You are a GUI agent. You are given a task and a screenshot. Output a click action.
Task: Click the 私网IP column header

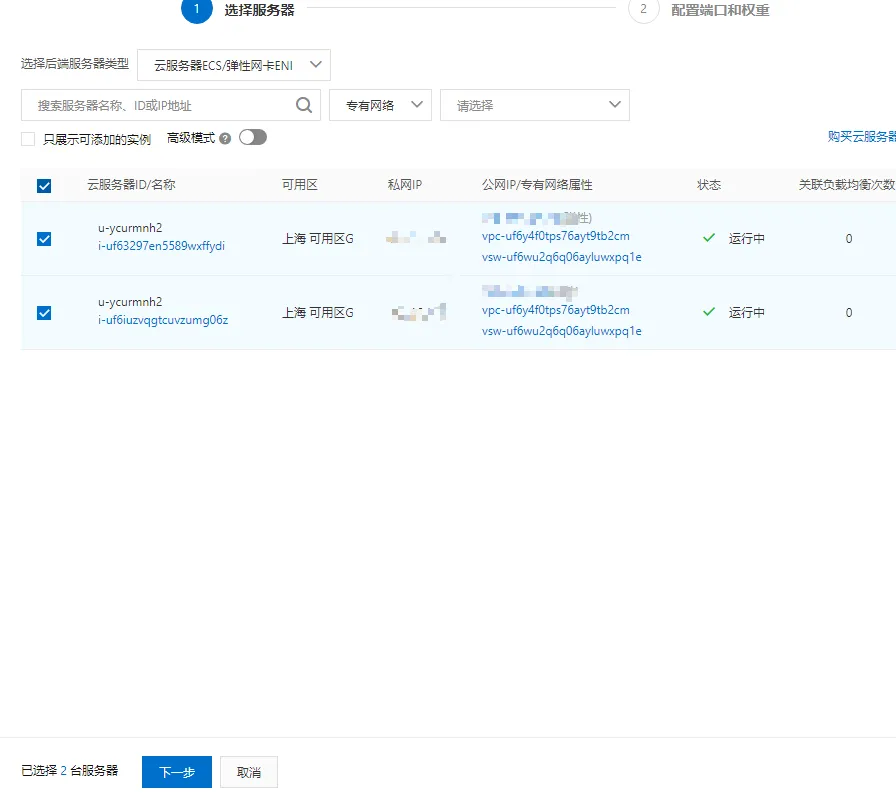405,185
